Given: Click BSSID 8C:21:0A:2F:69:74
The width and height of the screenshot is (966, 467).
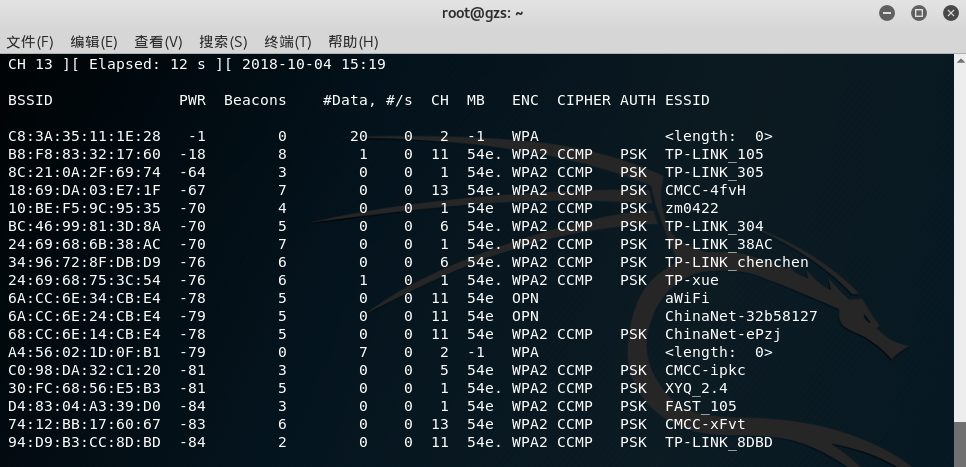Looking at the screenshot, I should pyautogui.click(x=84, y=172).
